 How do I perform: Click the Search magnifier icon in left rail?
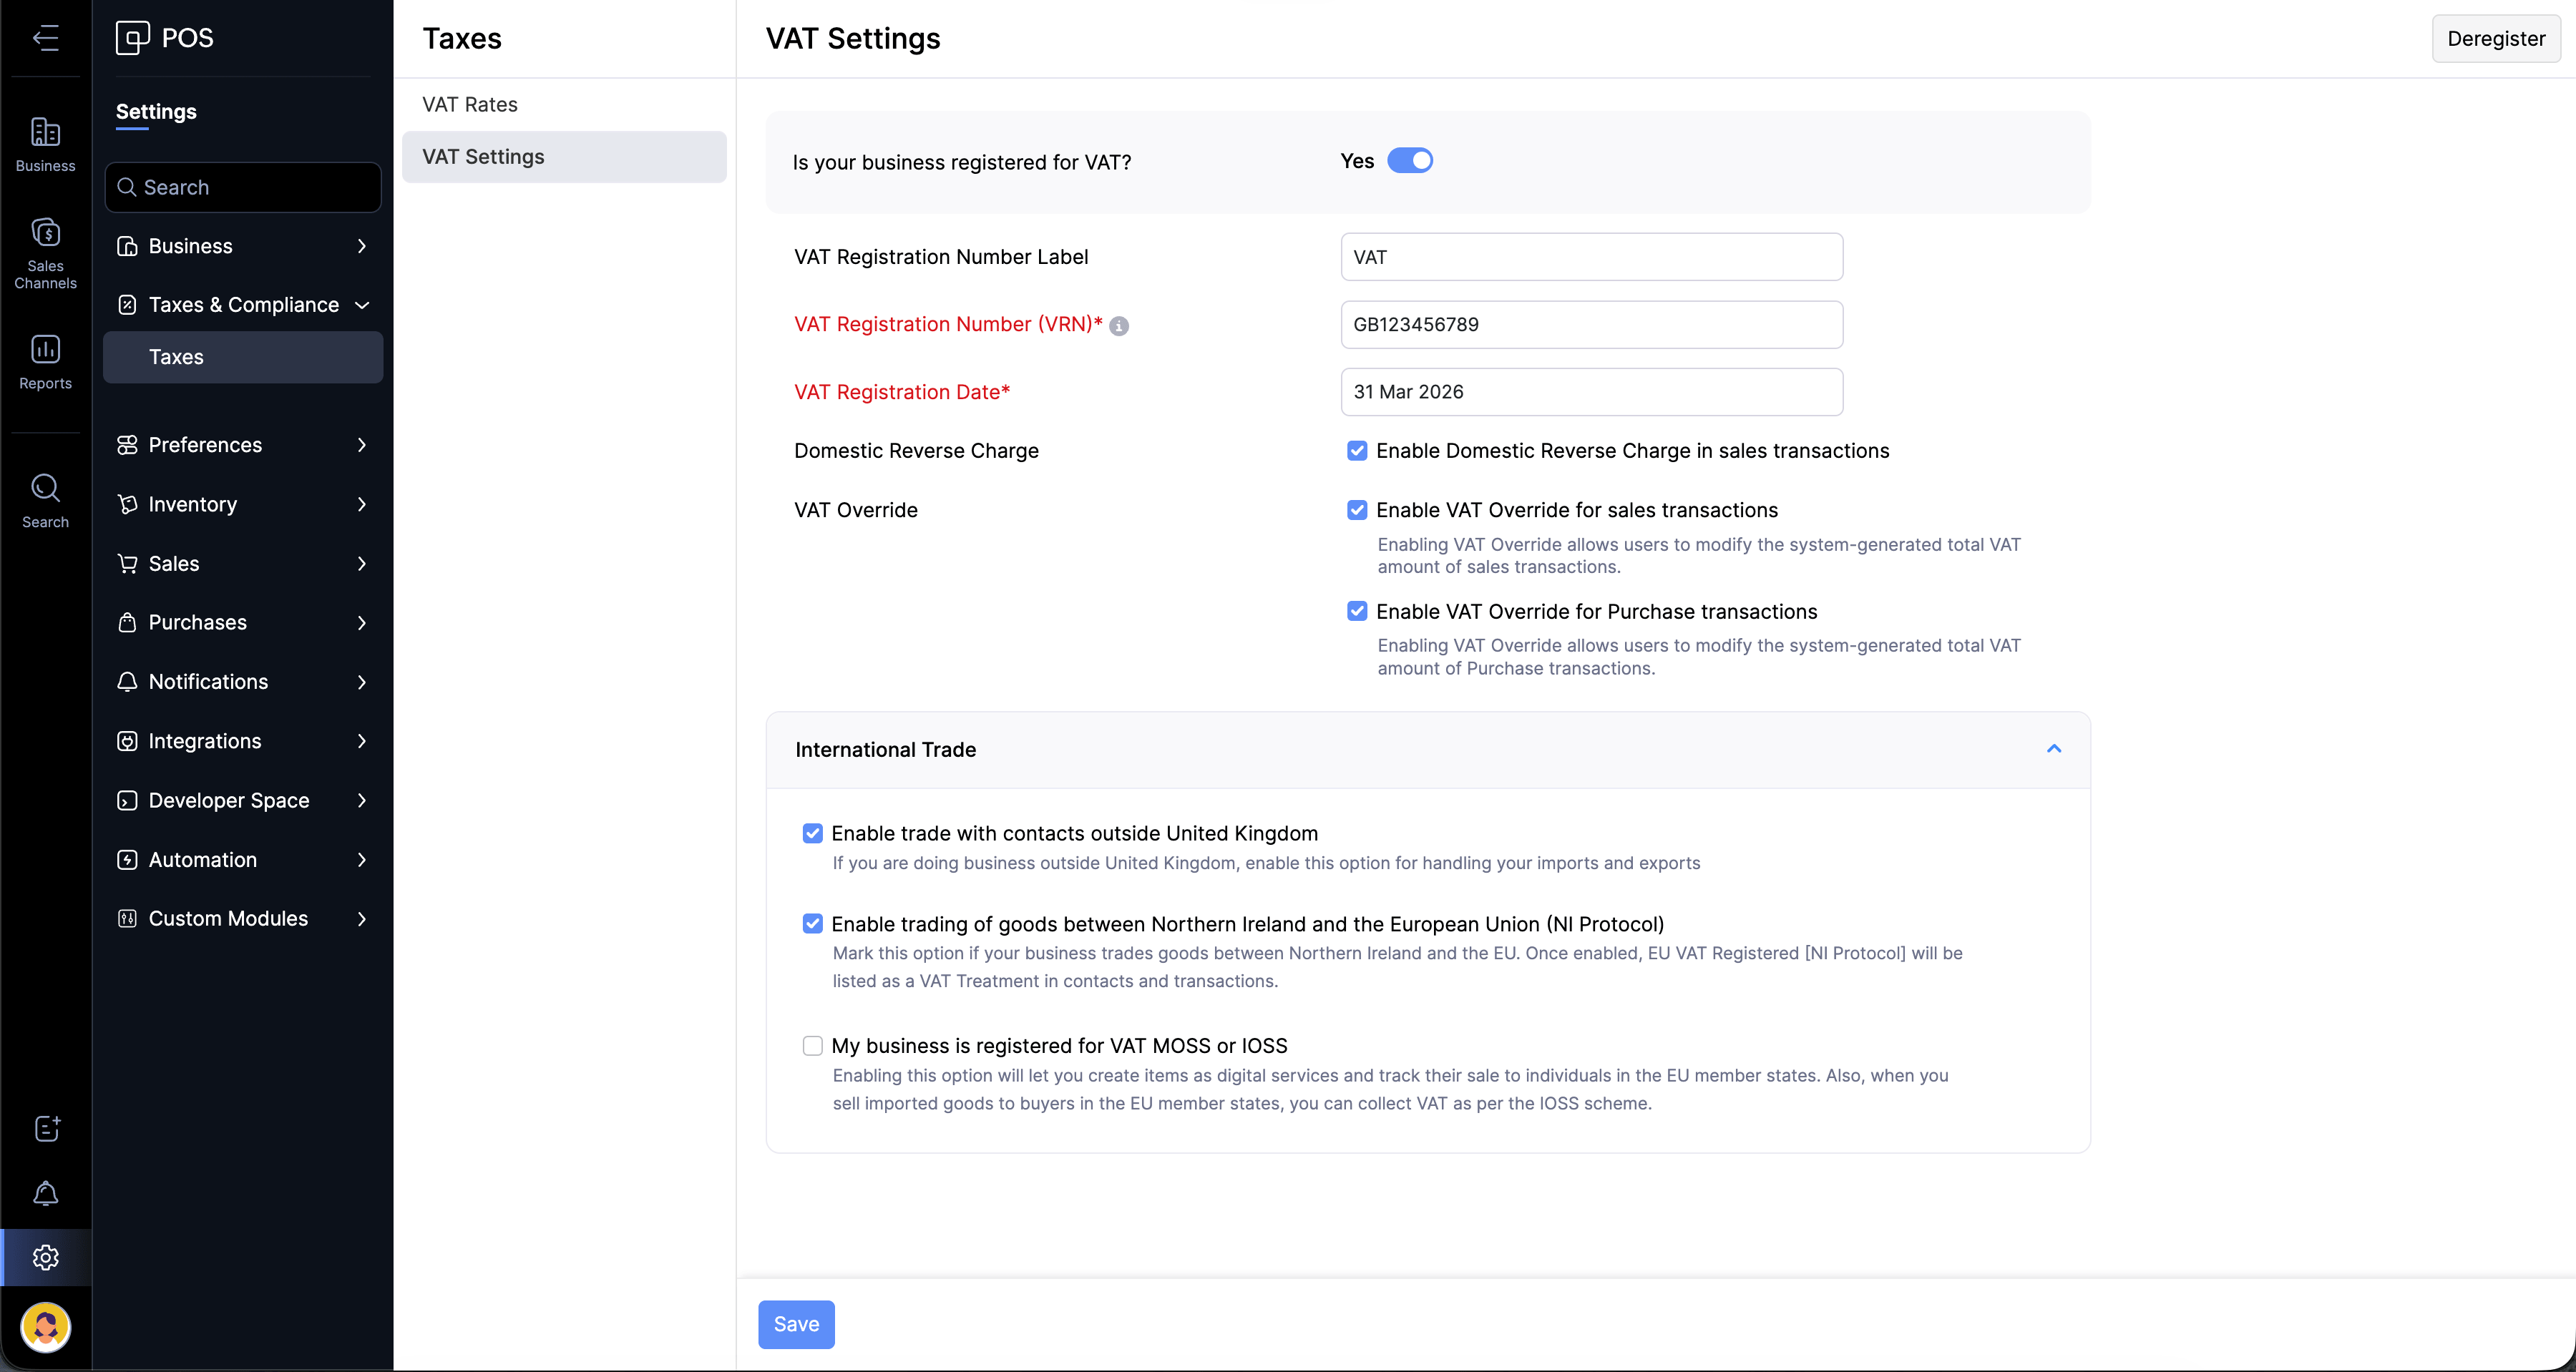point(46,500)
